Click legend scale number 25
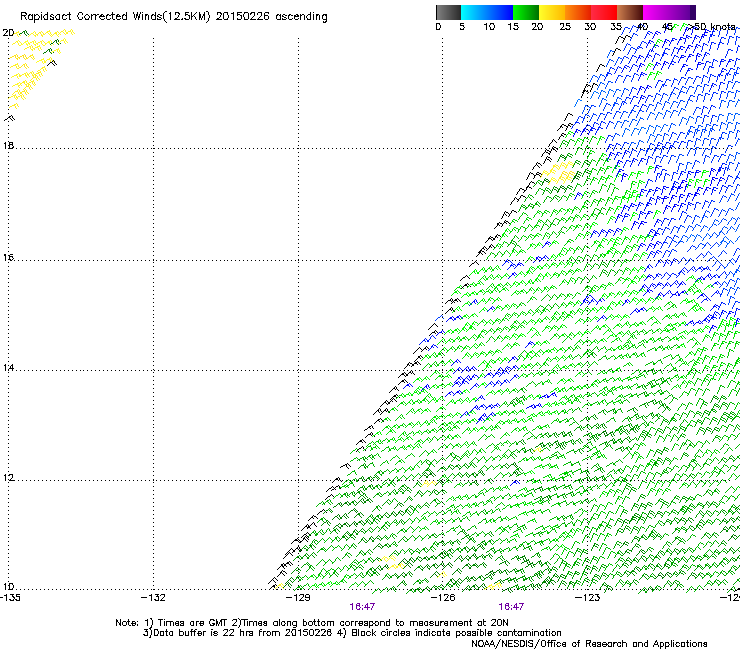 pyautogui.click(x=565, y=27)
